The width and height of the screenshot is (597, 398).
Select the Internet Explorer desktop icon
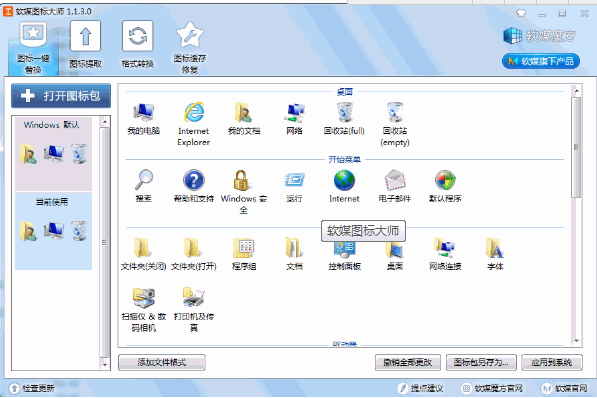click(x=194, y=124)
